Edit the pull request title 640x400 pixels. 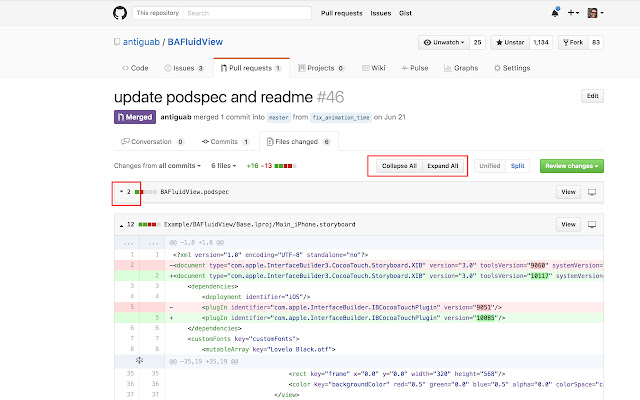pos(592,96)
